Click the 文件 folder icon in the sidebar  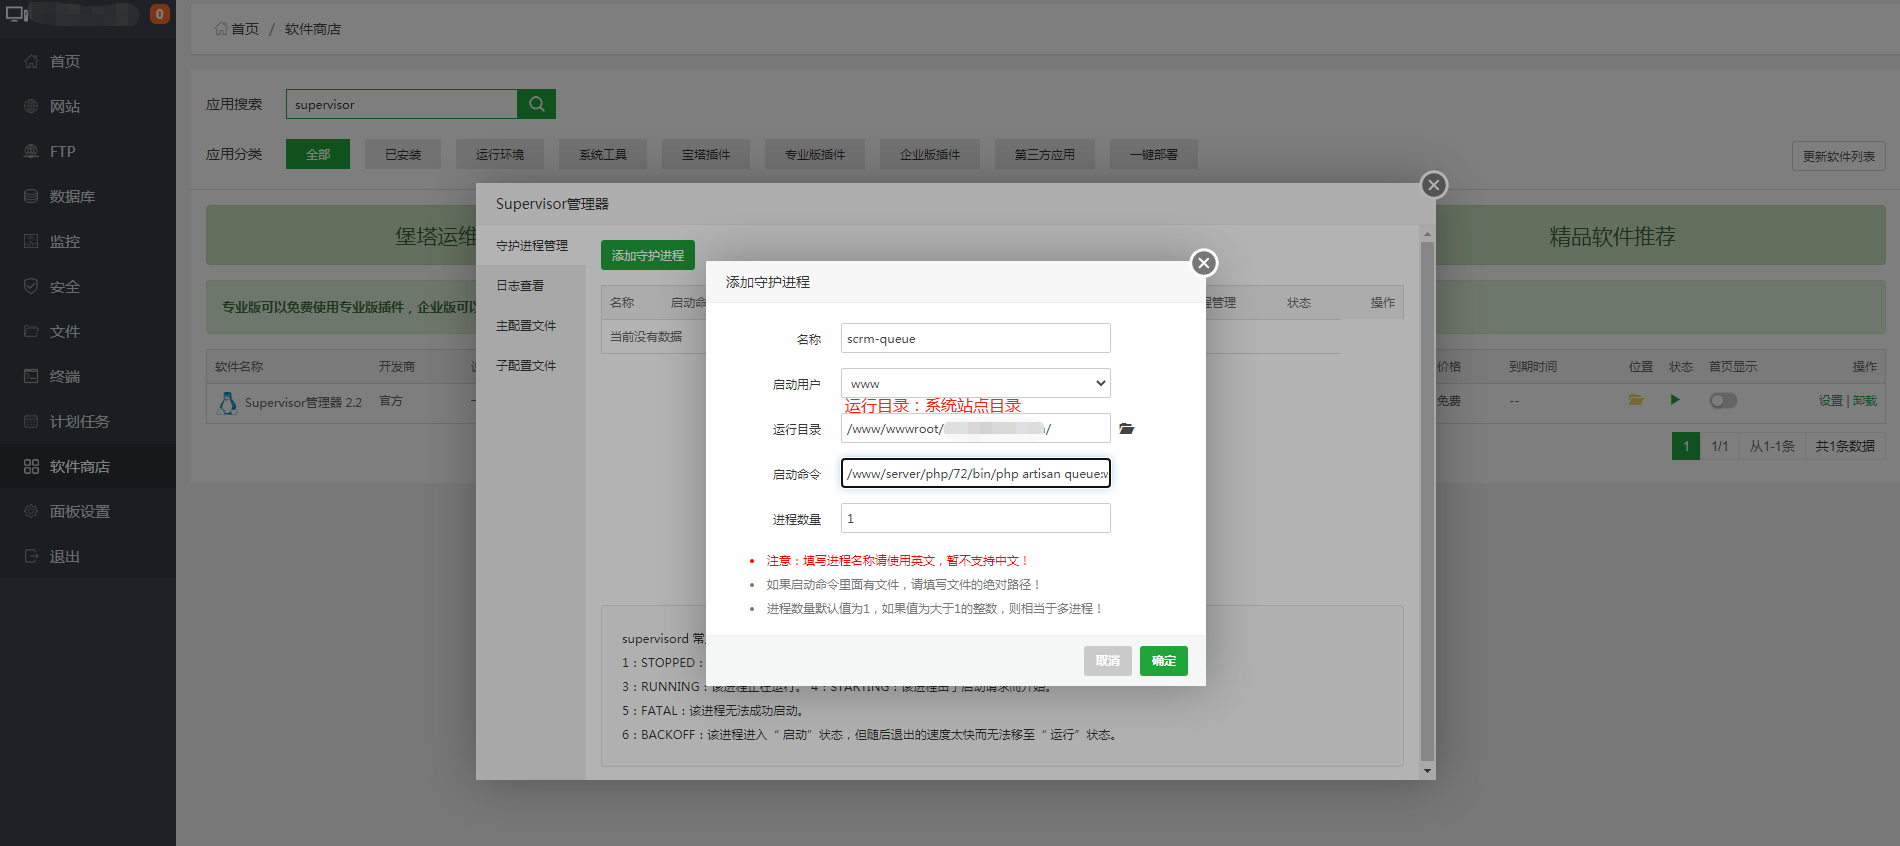31,331
